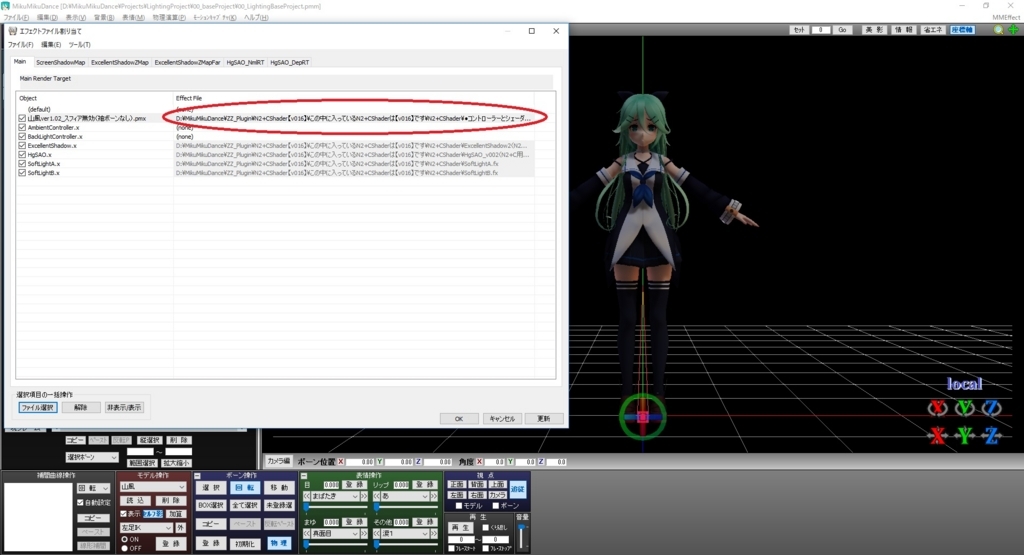The width and height of the screenshot is (1024, 555).
Task: Toggle 自動設定 auto-setting checkbox
Action: (80, 503)
